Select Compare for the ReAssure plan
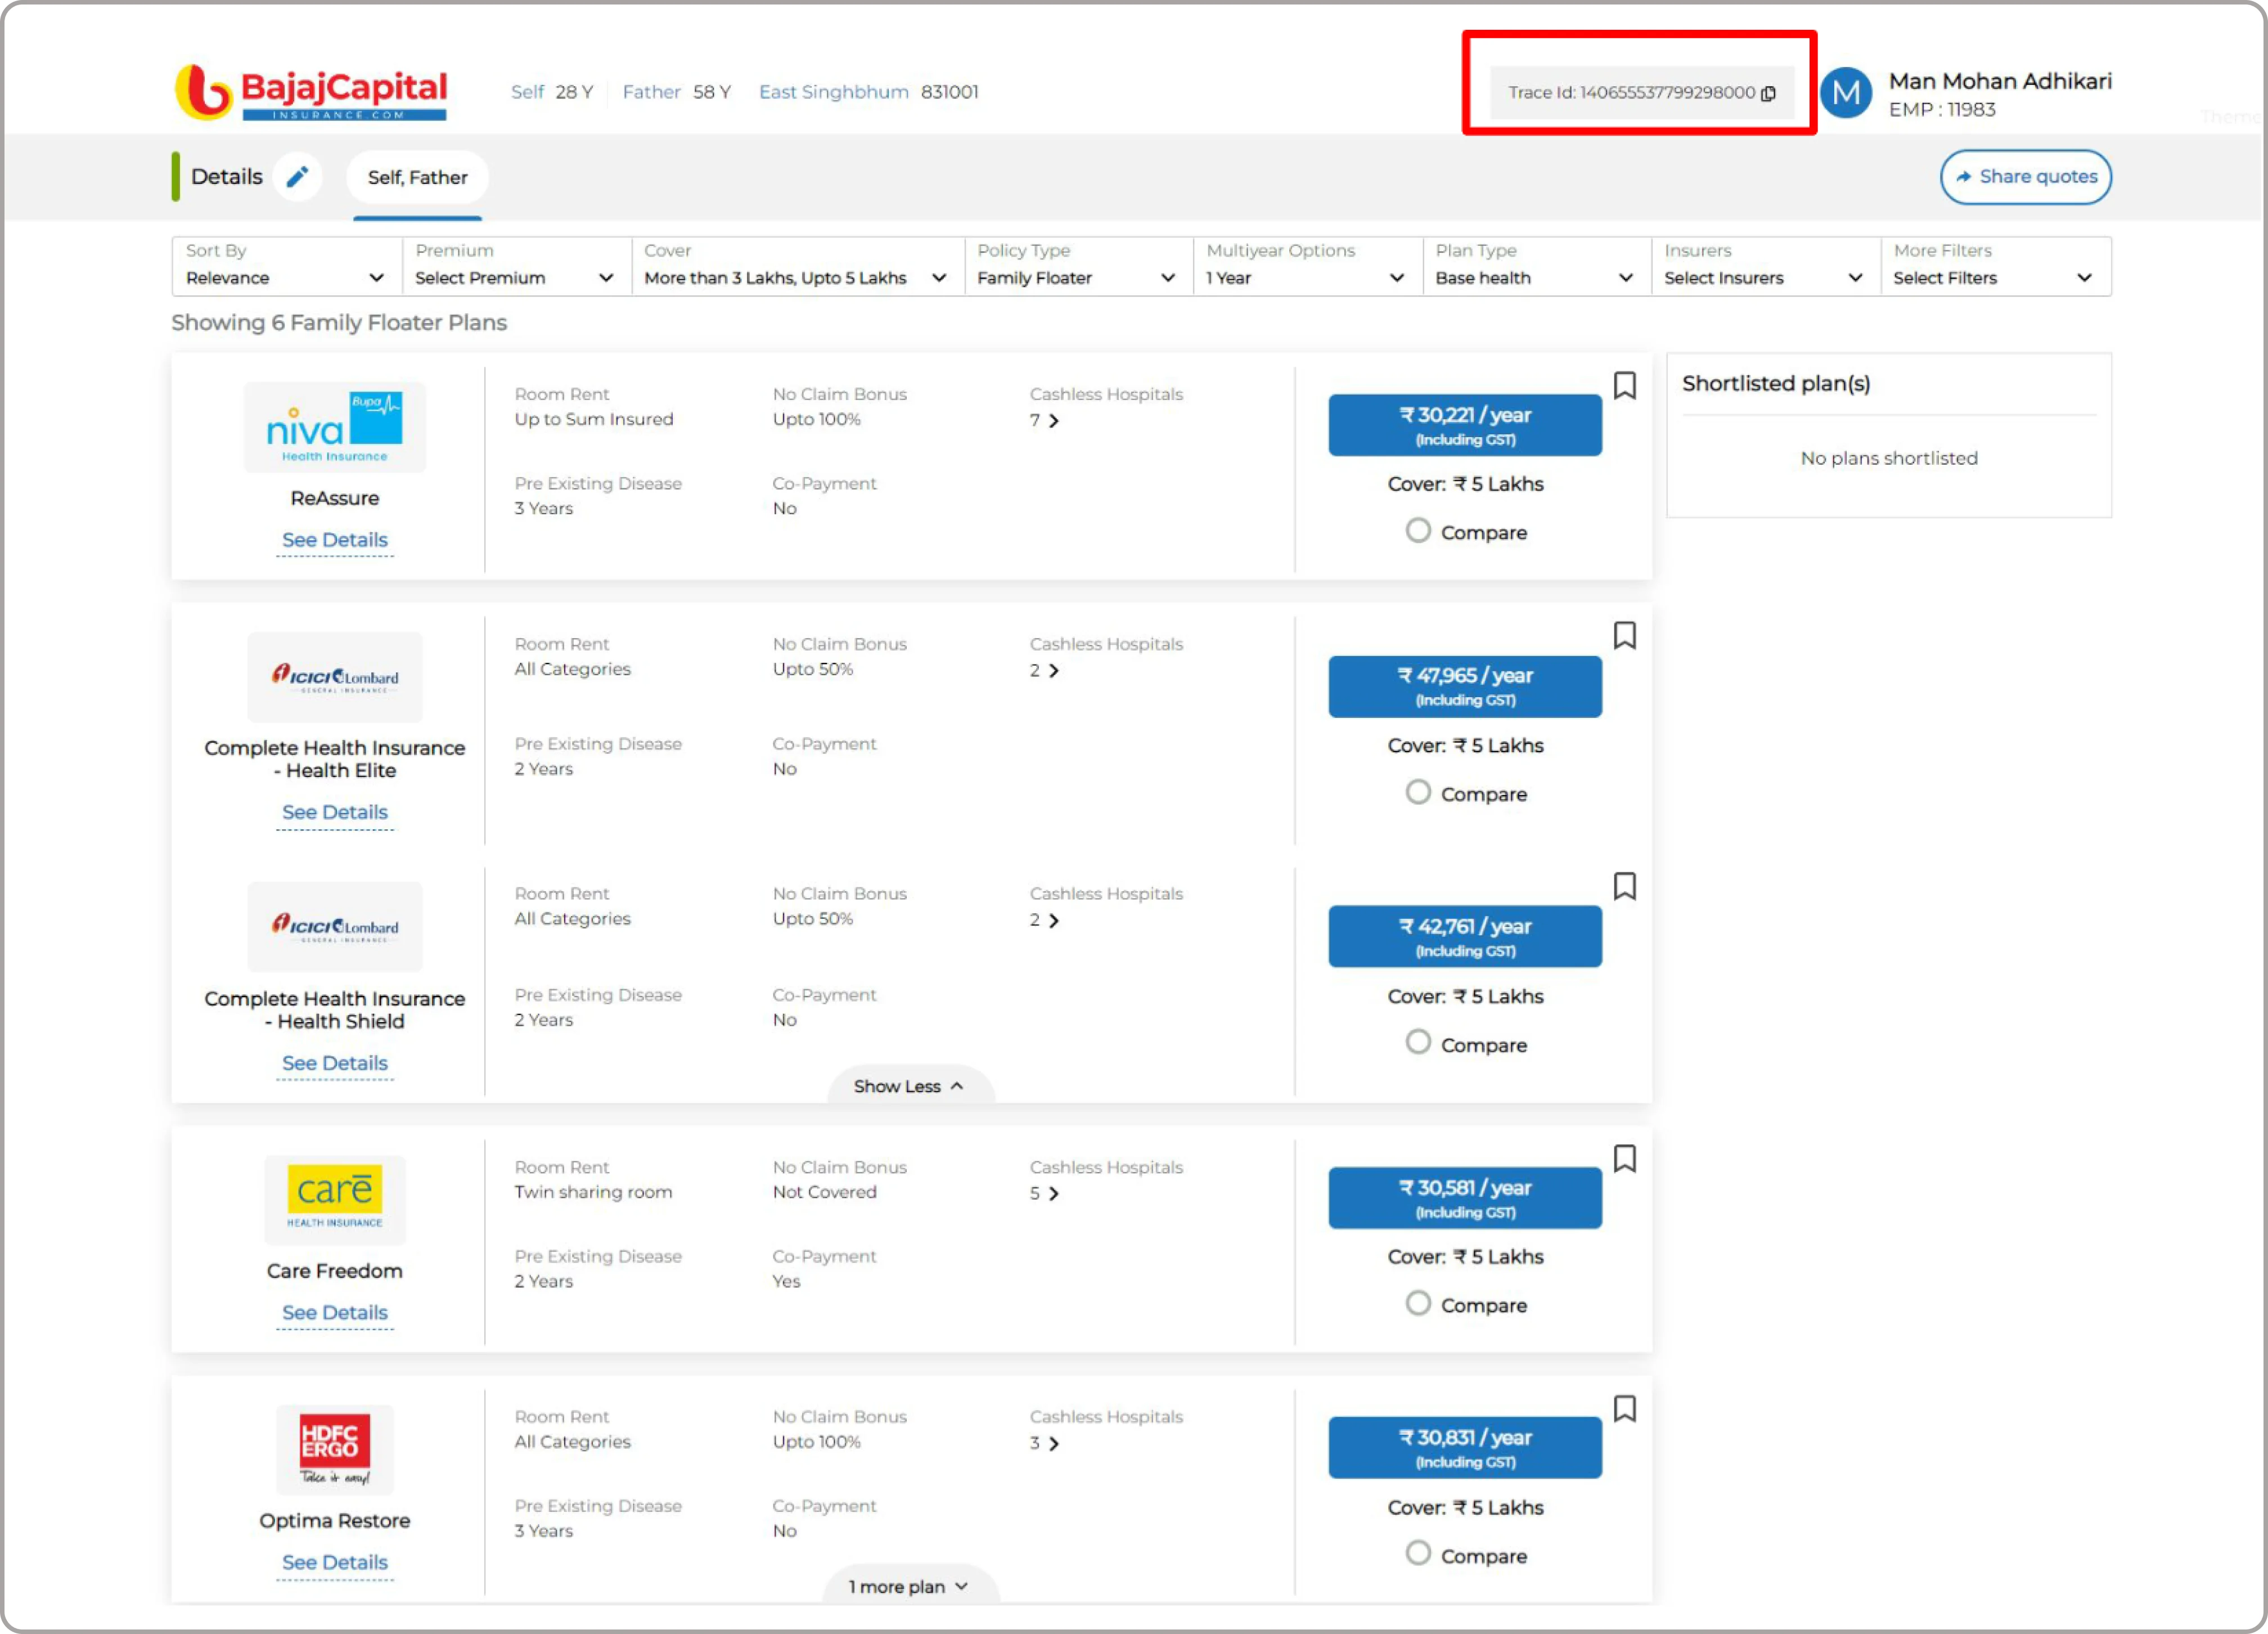Image resolution: width=2268 pixels, height=1634 pixels. [1418, 531]
